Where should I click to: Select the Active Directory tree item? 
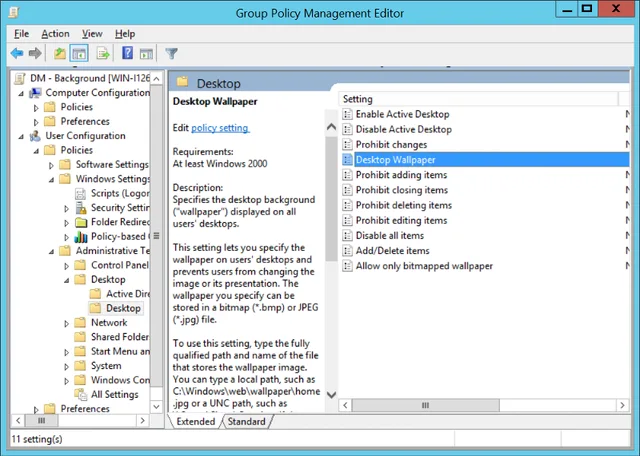coord(128,294)
